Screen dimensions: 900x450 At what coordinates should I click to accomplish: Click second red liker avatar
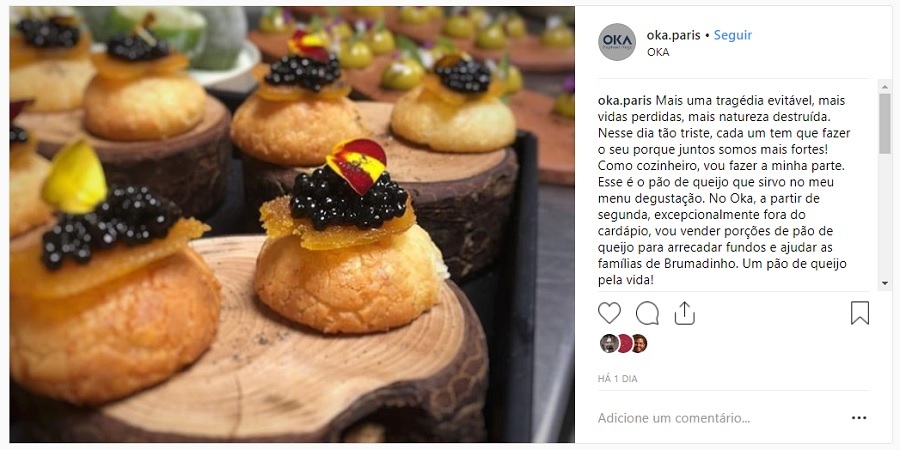pyautogui.click(x=624, y=343)
